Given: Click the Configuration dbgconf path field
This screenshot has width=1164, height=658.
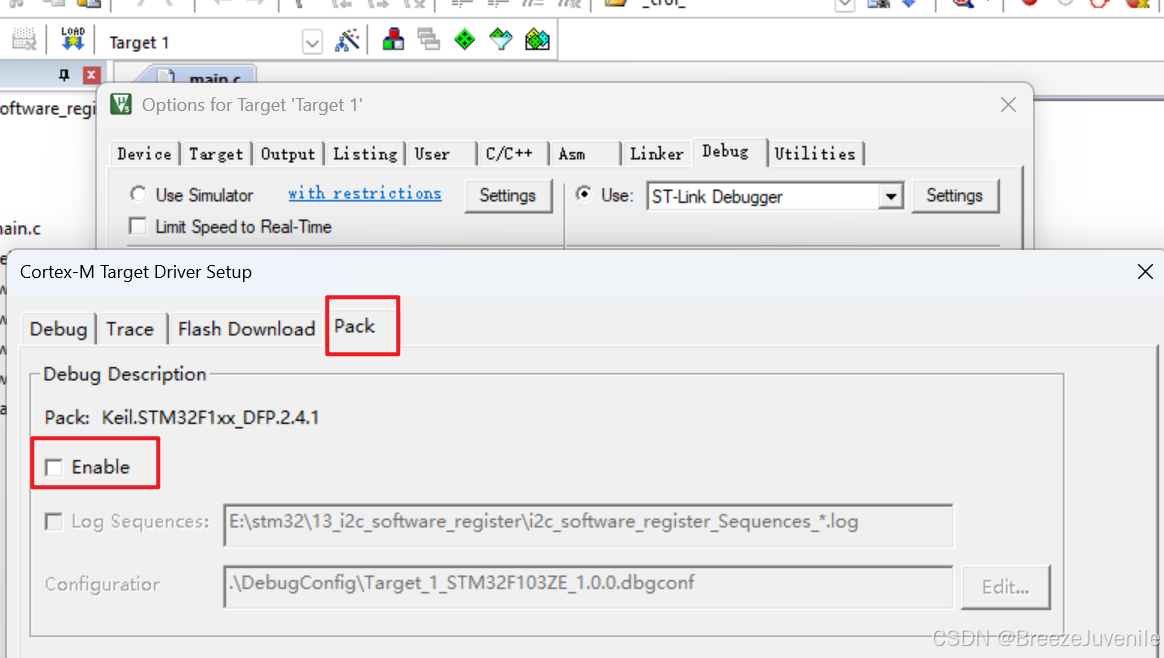Looking at the screenshot, I should point(588,586).
